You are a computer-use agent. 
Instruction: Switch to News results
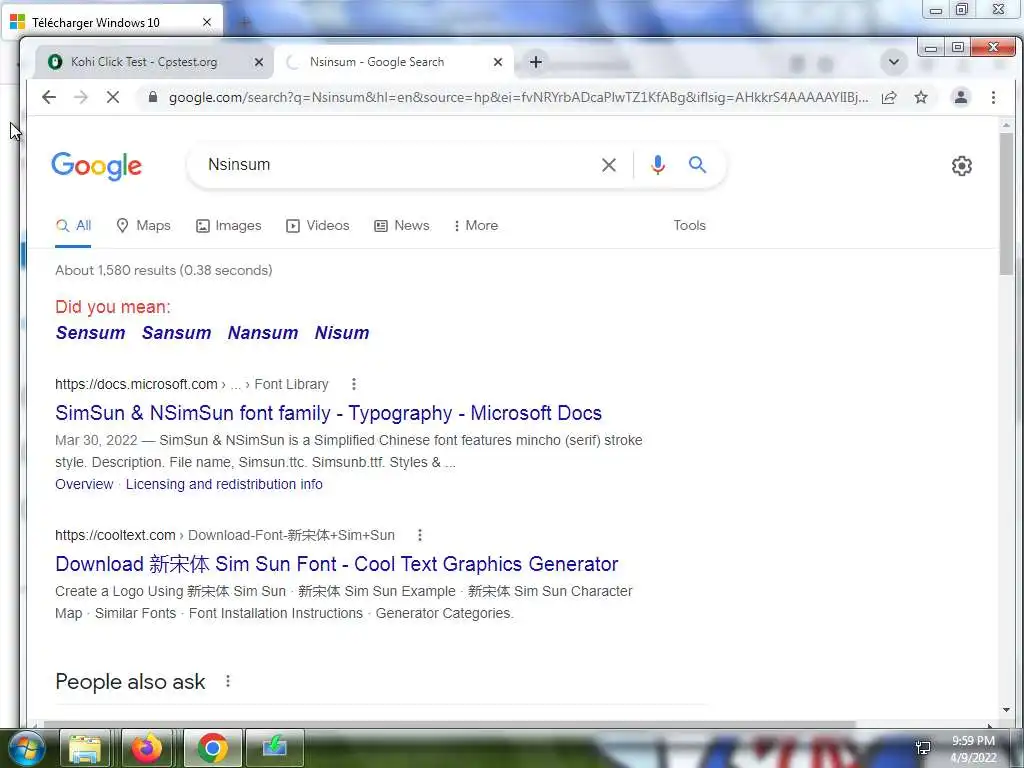click(402, 226)
